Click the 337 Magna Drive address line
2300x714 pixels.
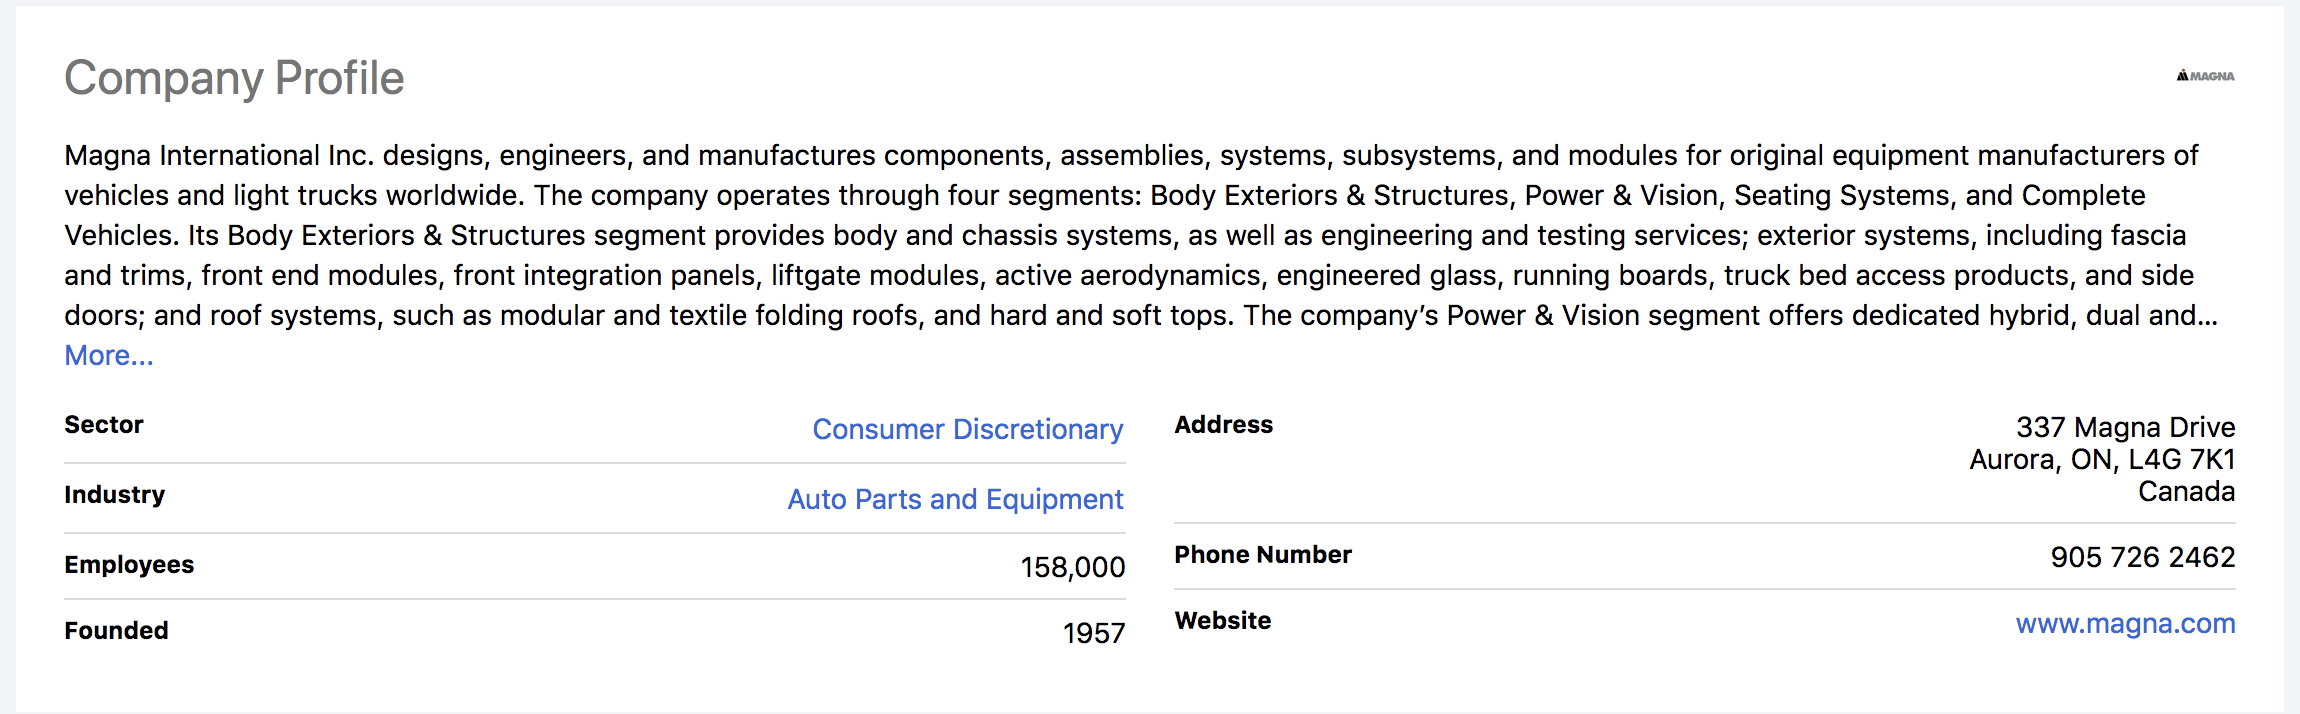pyautogui.click(x=2125, y=428)
